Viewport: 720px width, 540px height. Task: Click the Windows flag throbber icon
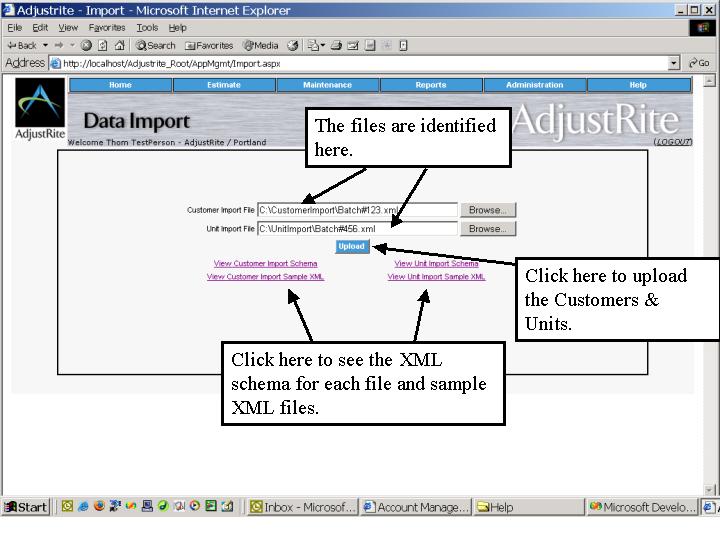coord(703,28)
